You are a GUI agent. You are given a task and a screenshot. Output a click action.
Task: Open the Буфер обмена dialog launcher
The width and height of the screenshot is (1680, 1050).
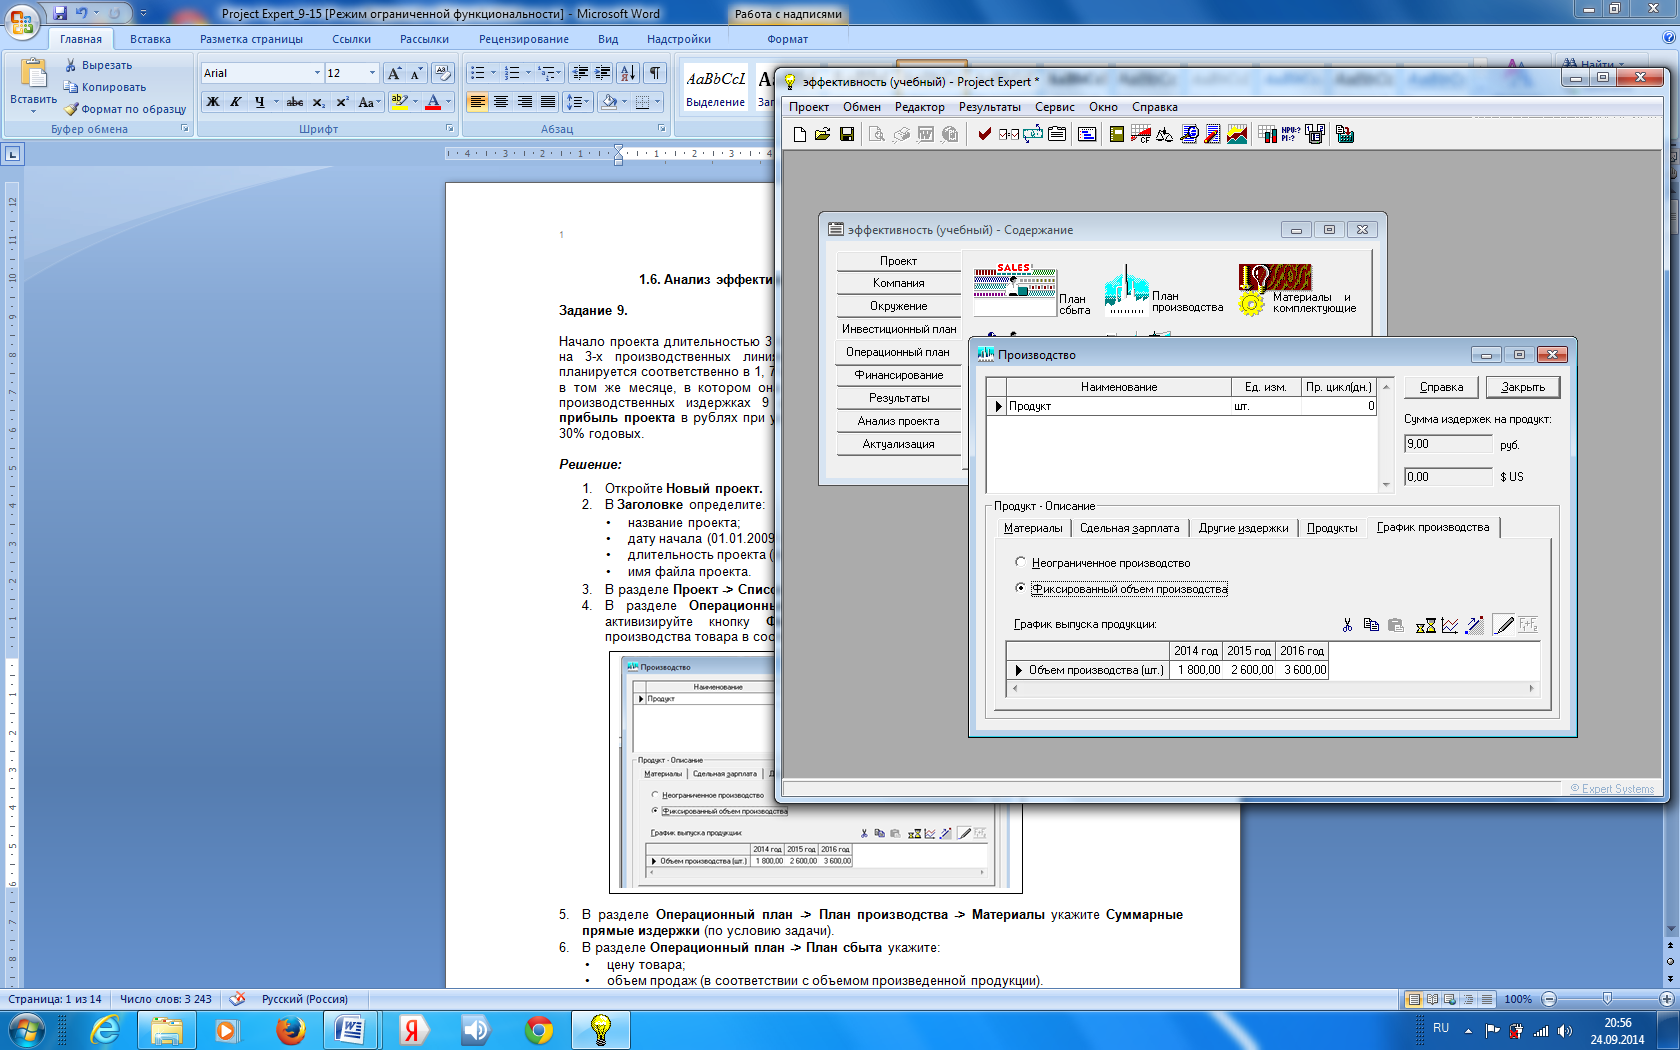point(185,129)
